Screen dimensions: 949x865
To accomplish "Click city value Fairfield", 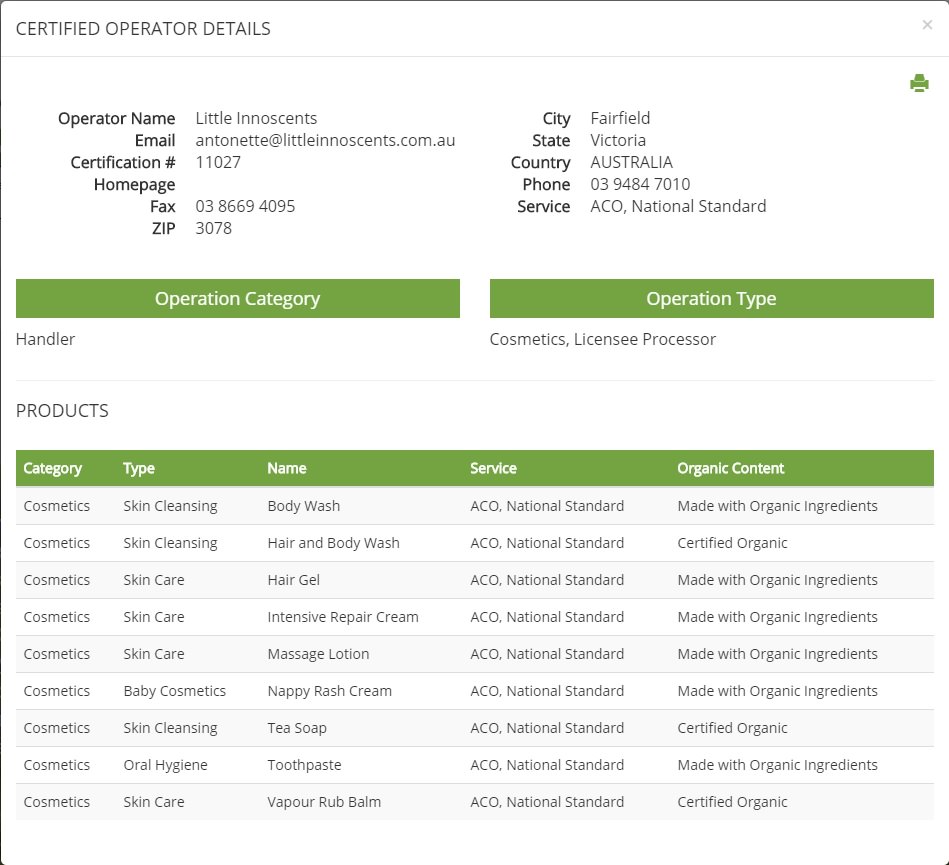I will tap(620, 118).
